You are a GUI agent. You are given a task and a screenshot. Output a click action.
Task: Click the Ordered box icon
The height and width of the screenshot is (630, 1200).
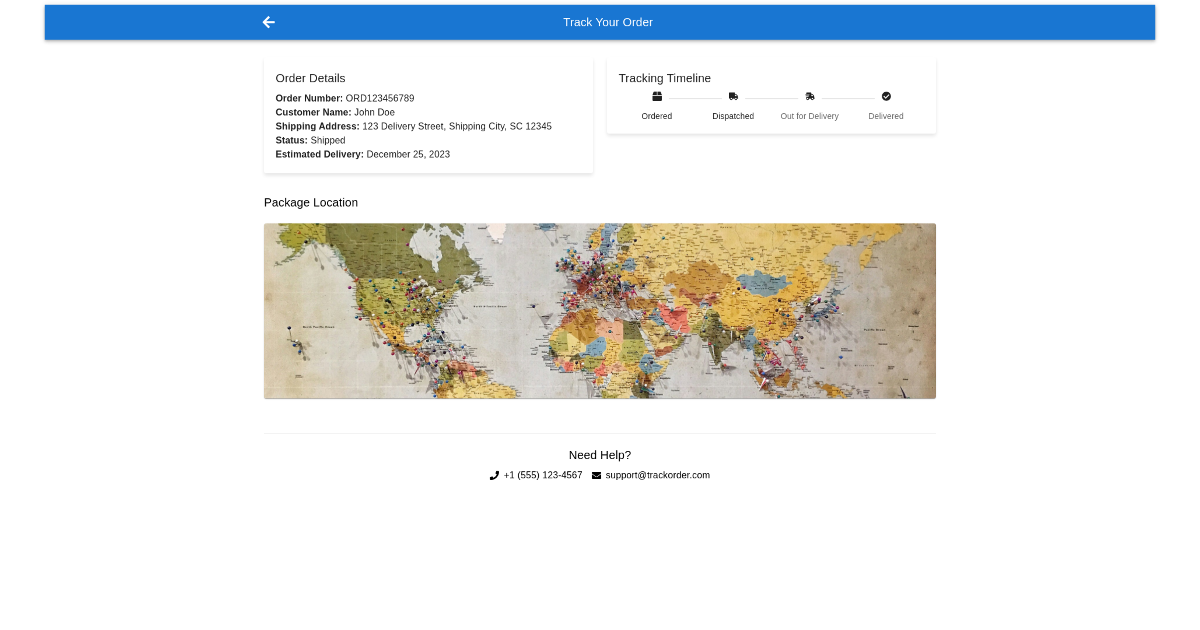(657, 97)
